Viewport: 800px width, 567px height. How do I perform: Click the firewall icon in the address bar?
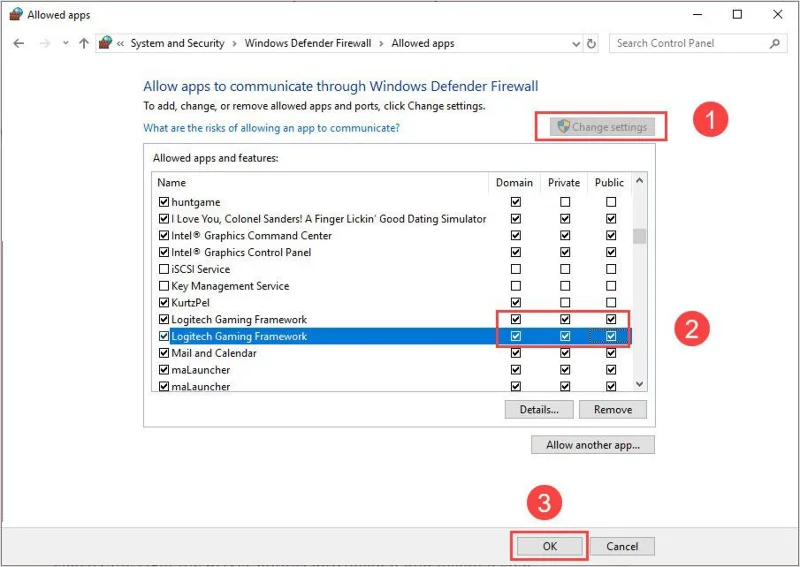tap(106, 43)
